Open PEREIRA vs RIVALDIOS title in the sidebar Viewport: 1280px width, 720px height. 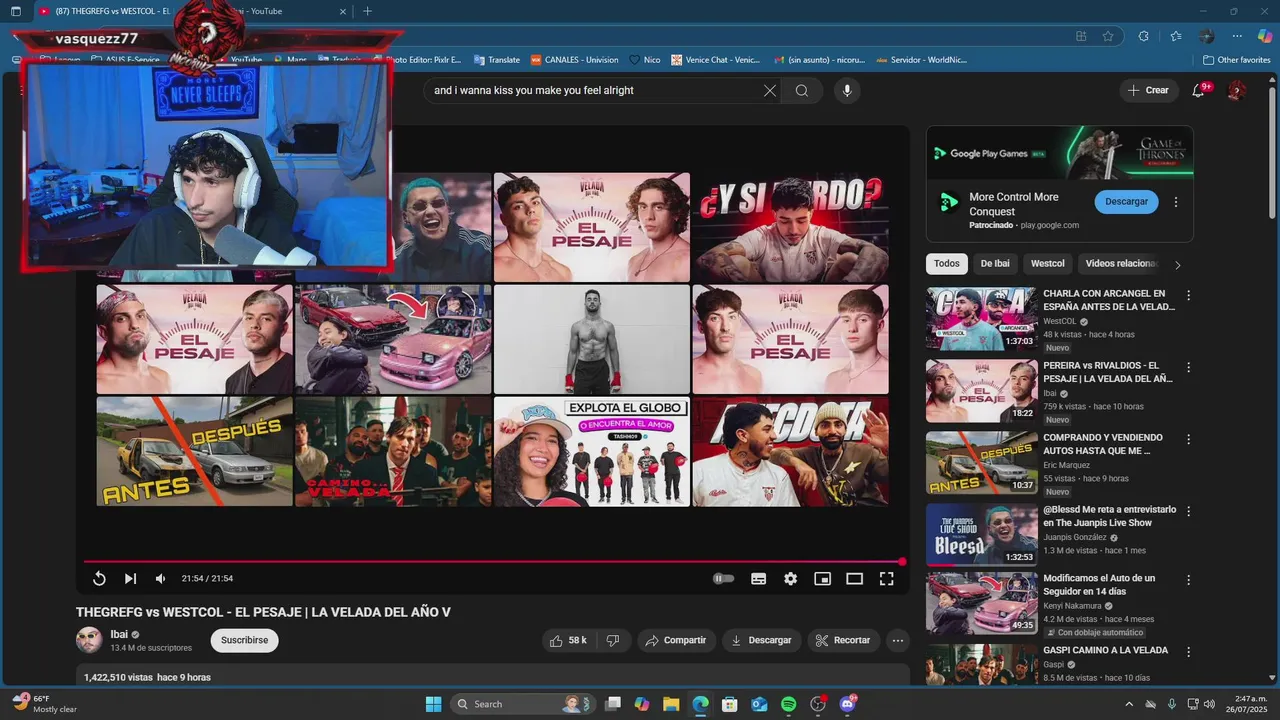[1108, 372]
